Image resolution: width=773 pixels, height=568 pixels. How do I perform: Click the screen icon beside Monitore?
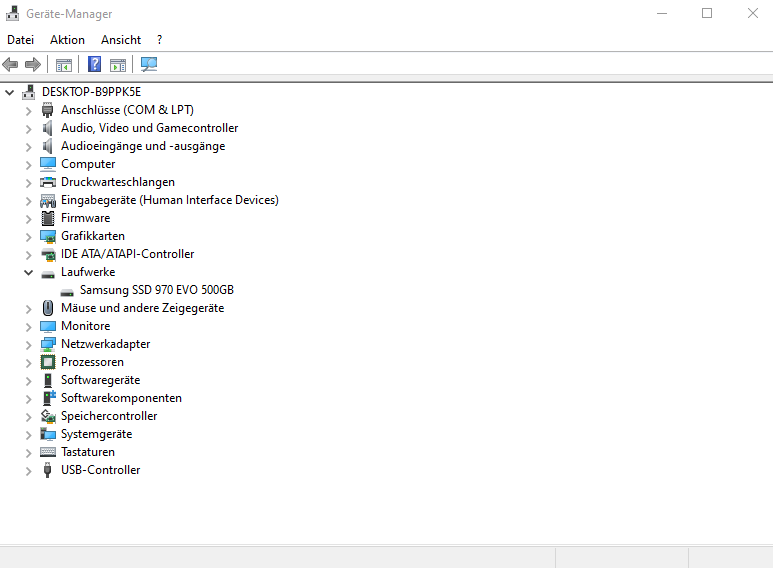pos(48,326)
